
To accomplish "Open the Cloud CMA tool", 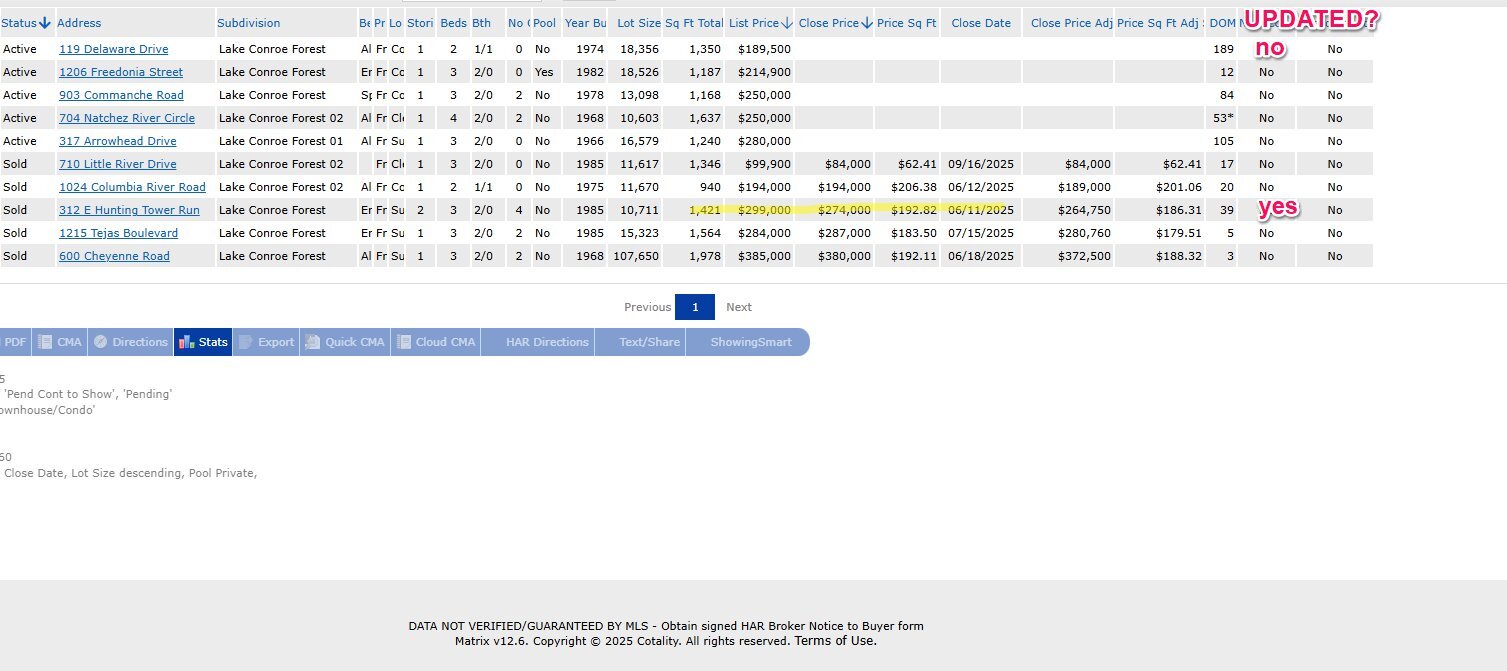I will click(x=436, y=342).
